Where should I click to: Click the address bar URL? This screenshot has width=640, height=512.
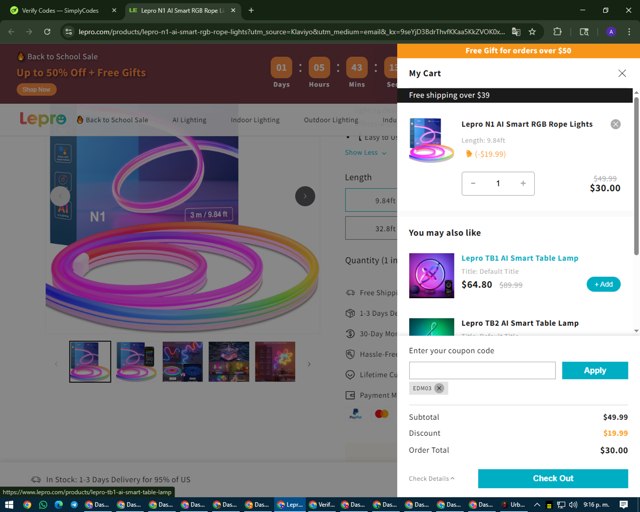(291, 32)
